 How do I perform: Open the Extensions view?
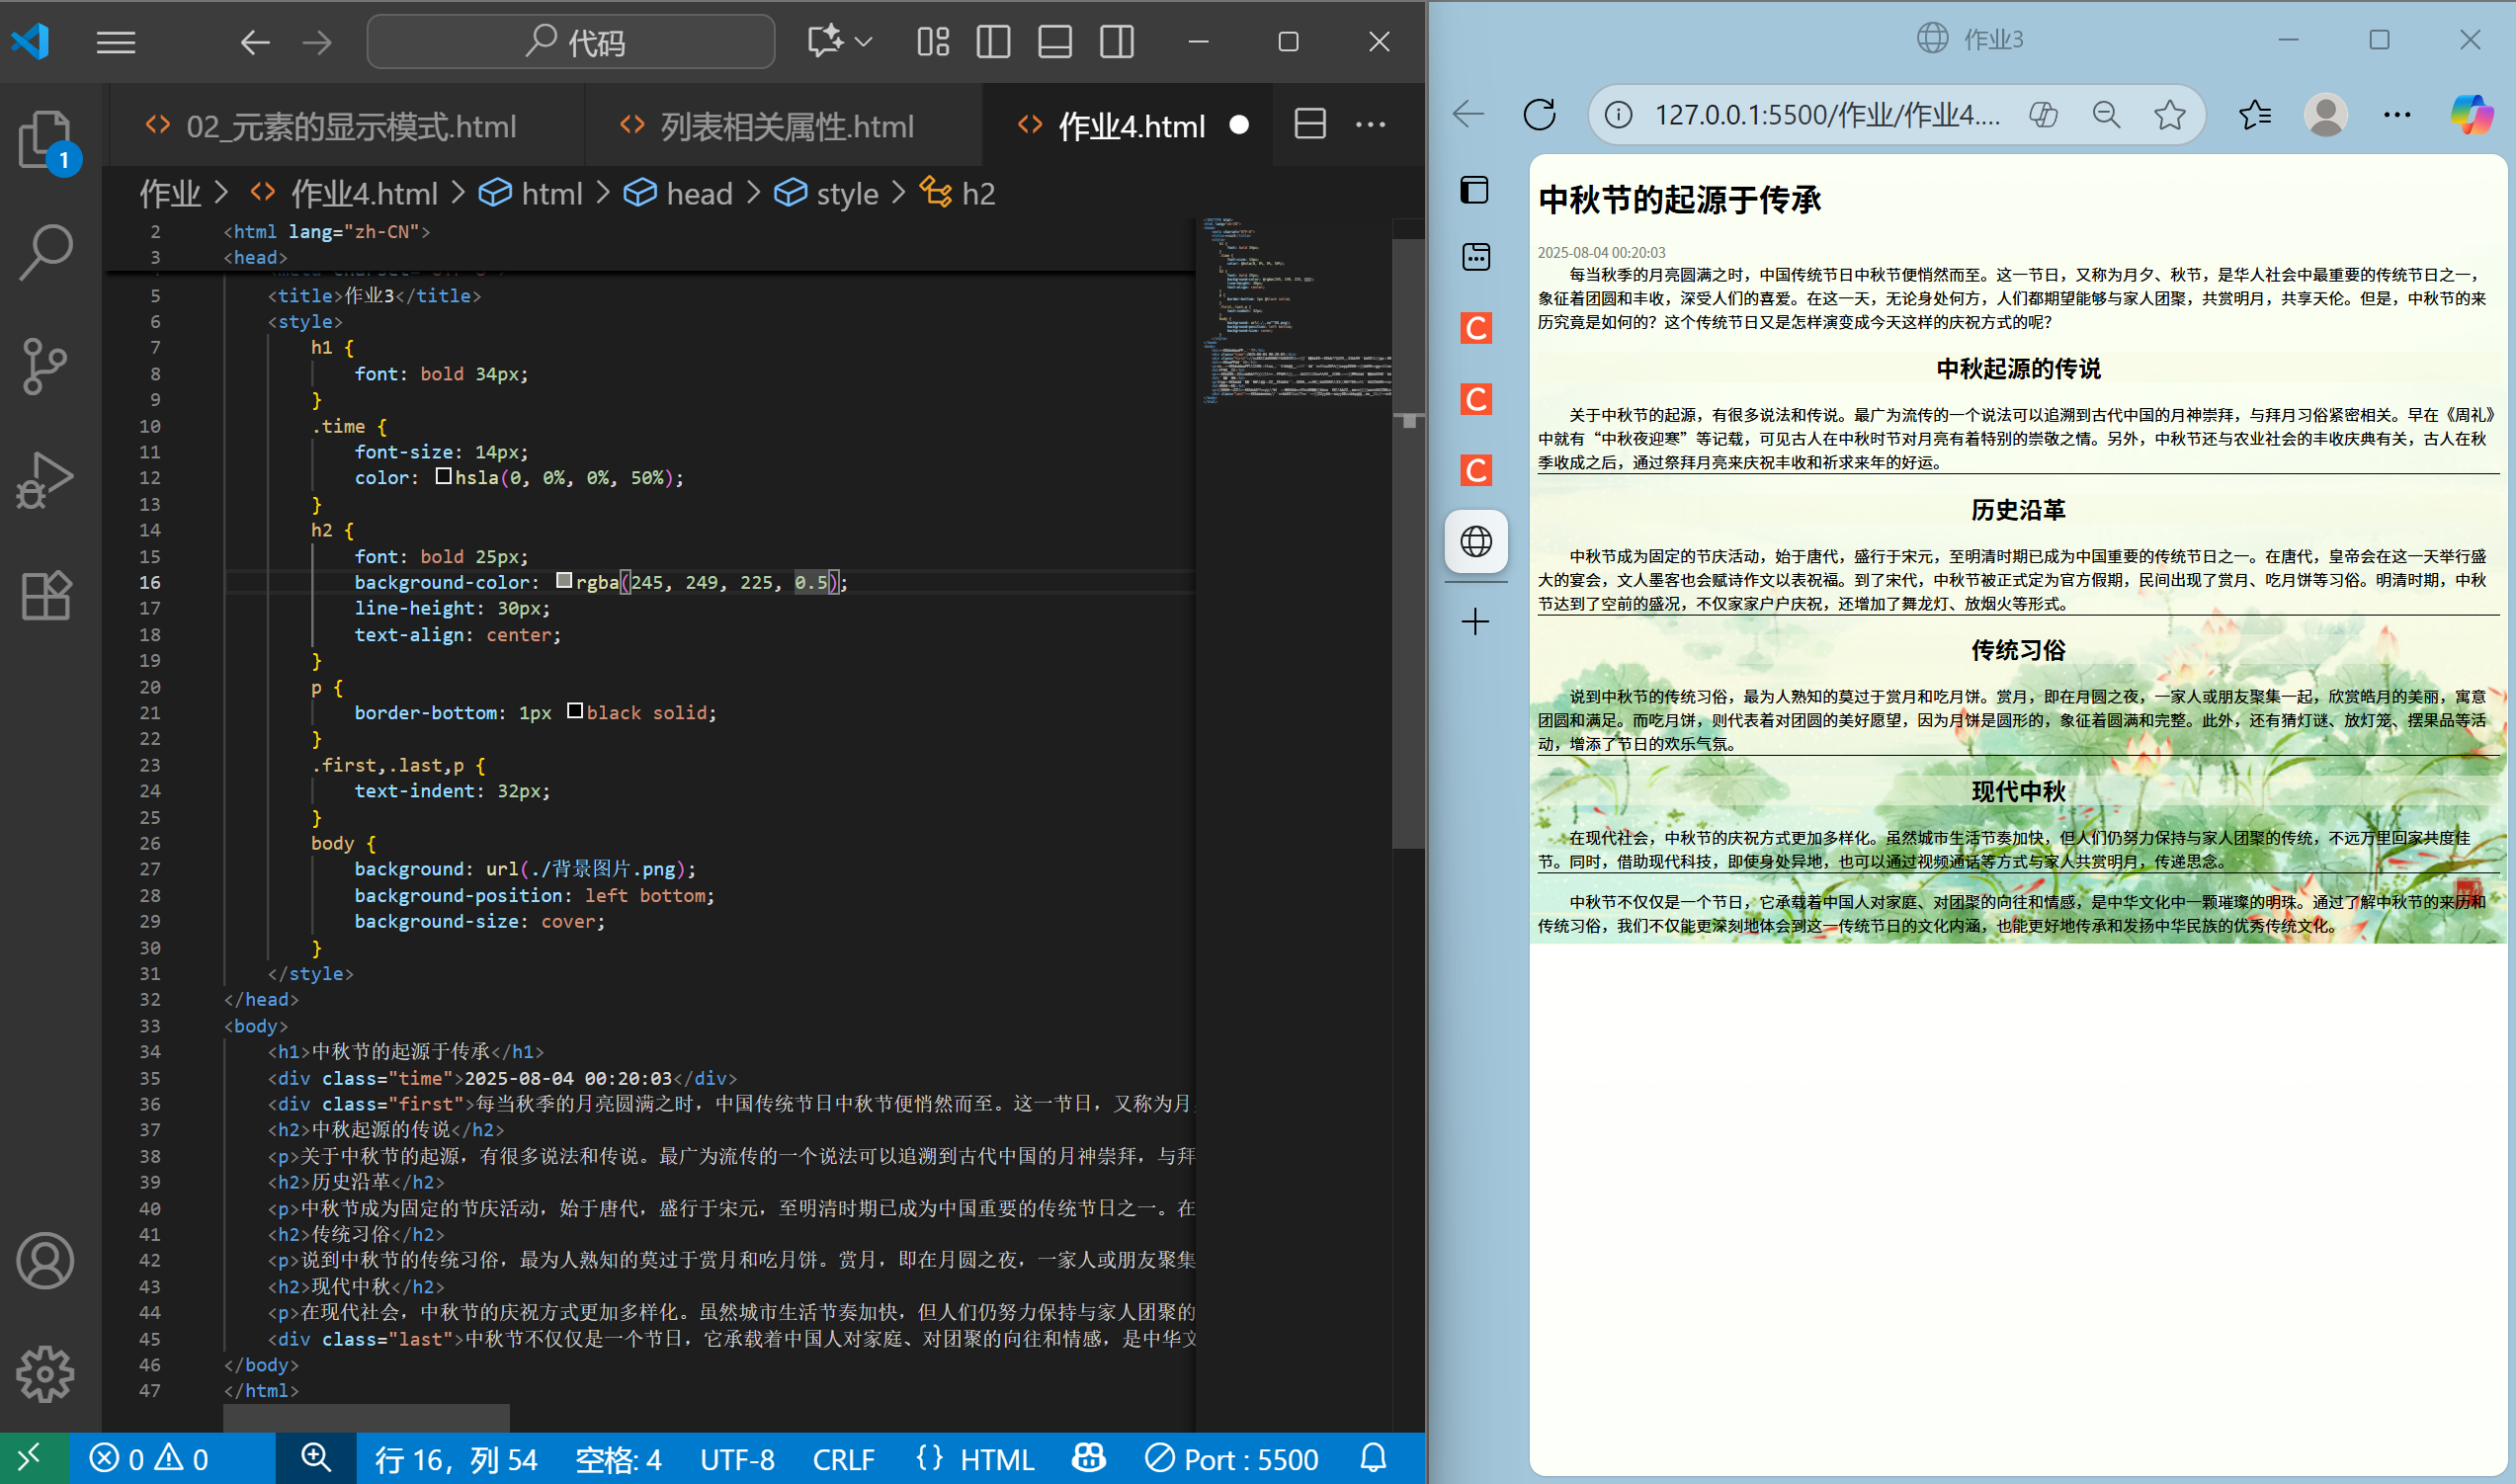point(45,596)
